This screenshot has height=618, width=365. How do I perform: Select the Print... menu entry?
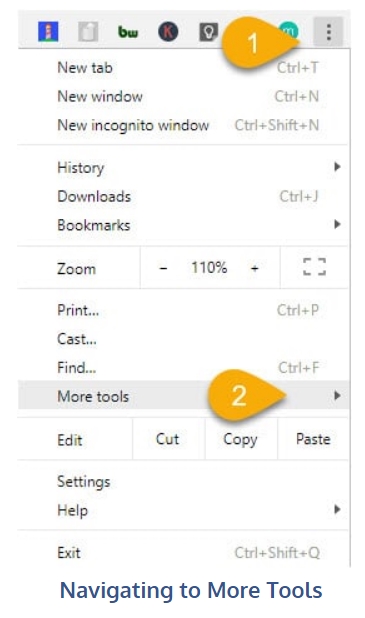(x=183, y=310)
